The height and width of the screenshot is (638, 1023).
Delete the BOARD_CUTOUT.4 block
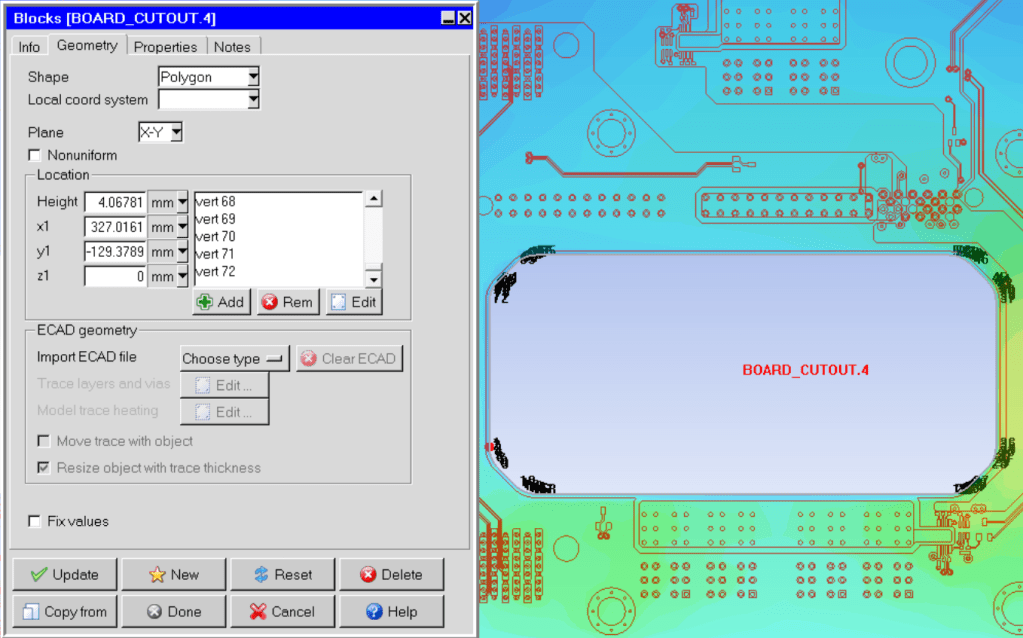click(x=391, y=575)
